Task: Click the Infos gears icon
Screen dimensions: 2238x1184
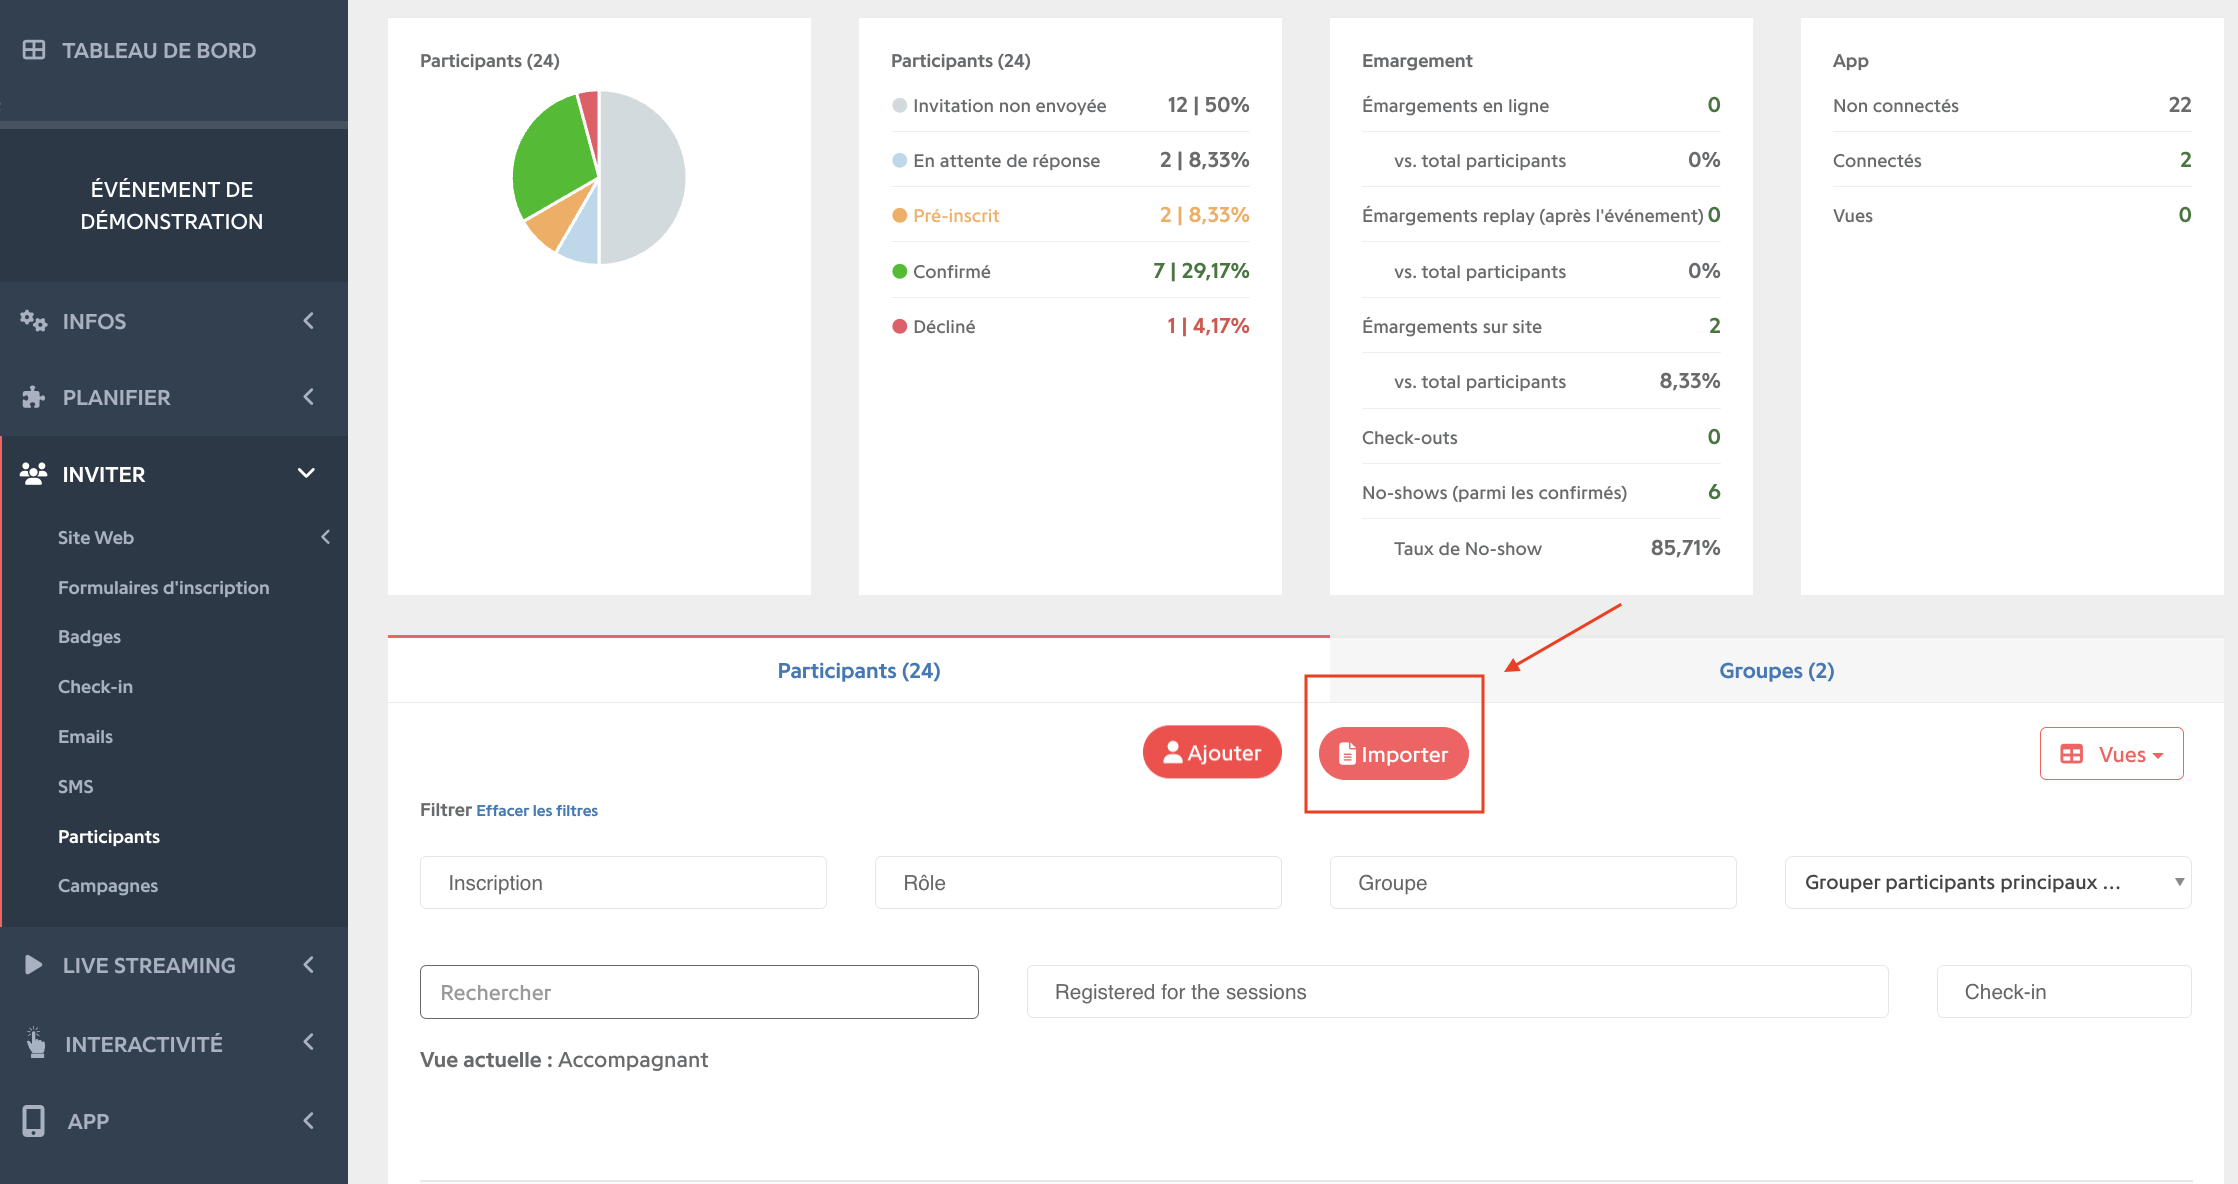Action: pos(34,321)
